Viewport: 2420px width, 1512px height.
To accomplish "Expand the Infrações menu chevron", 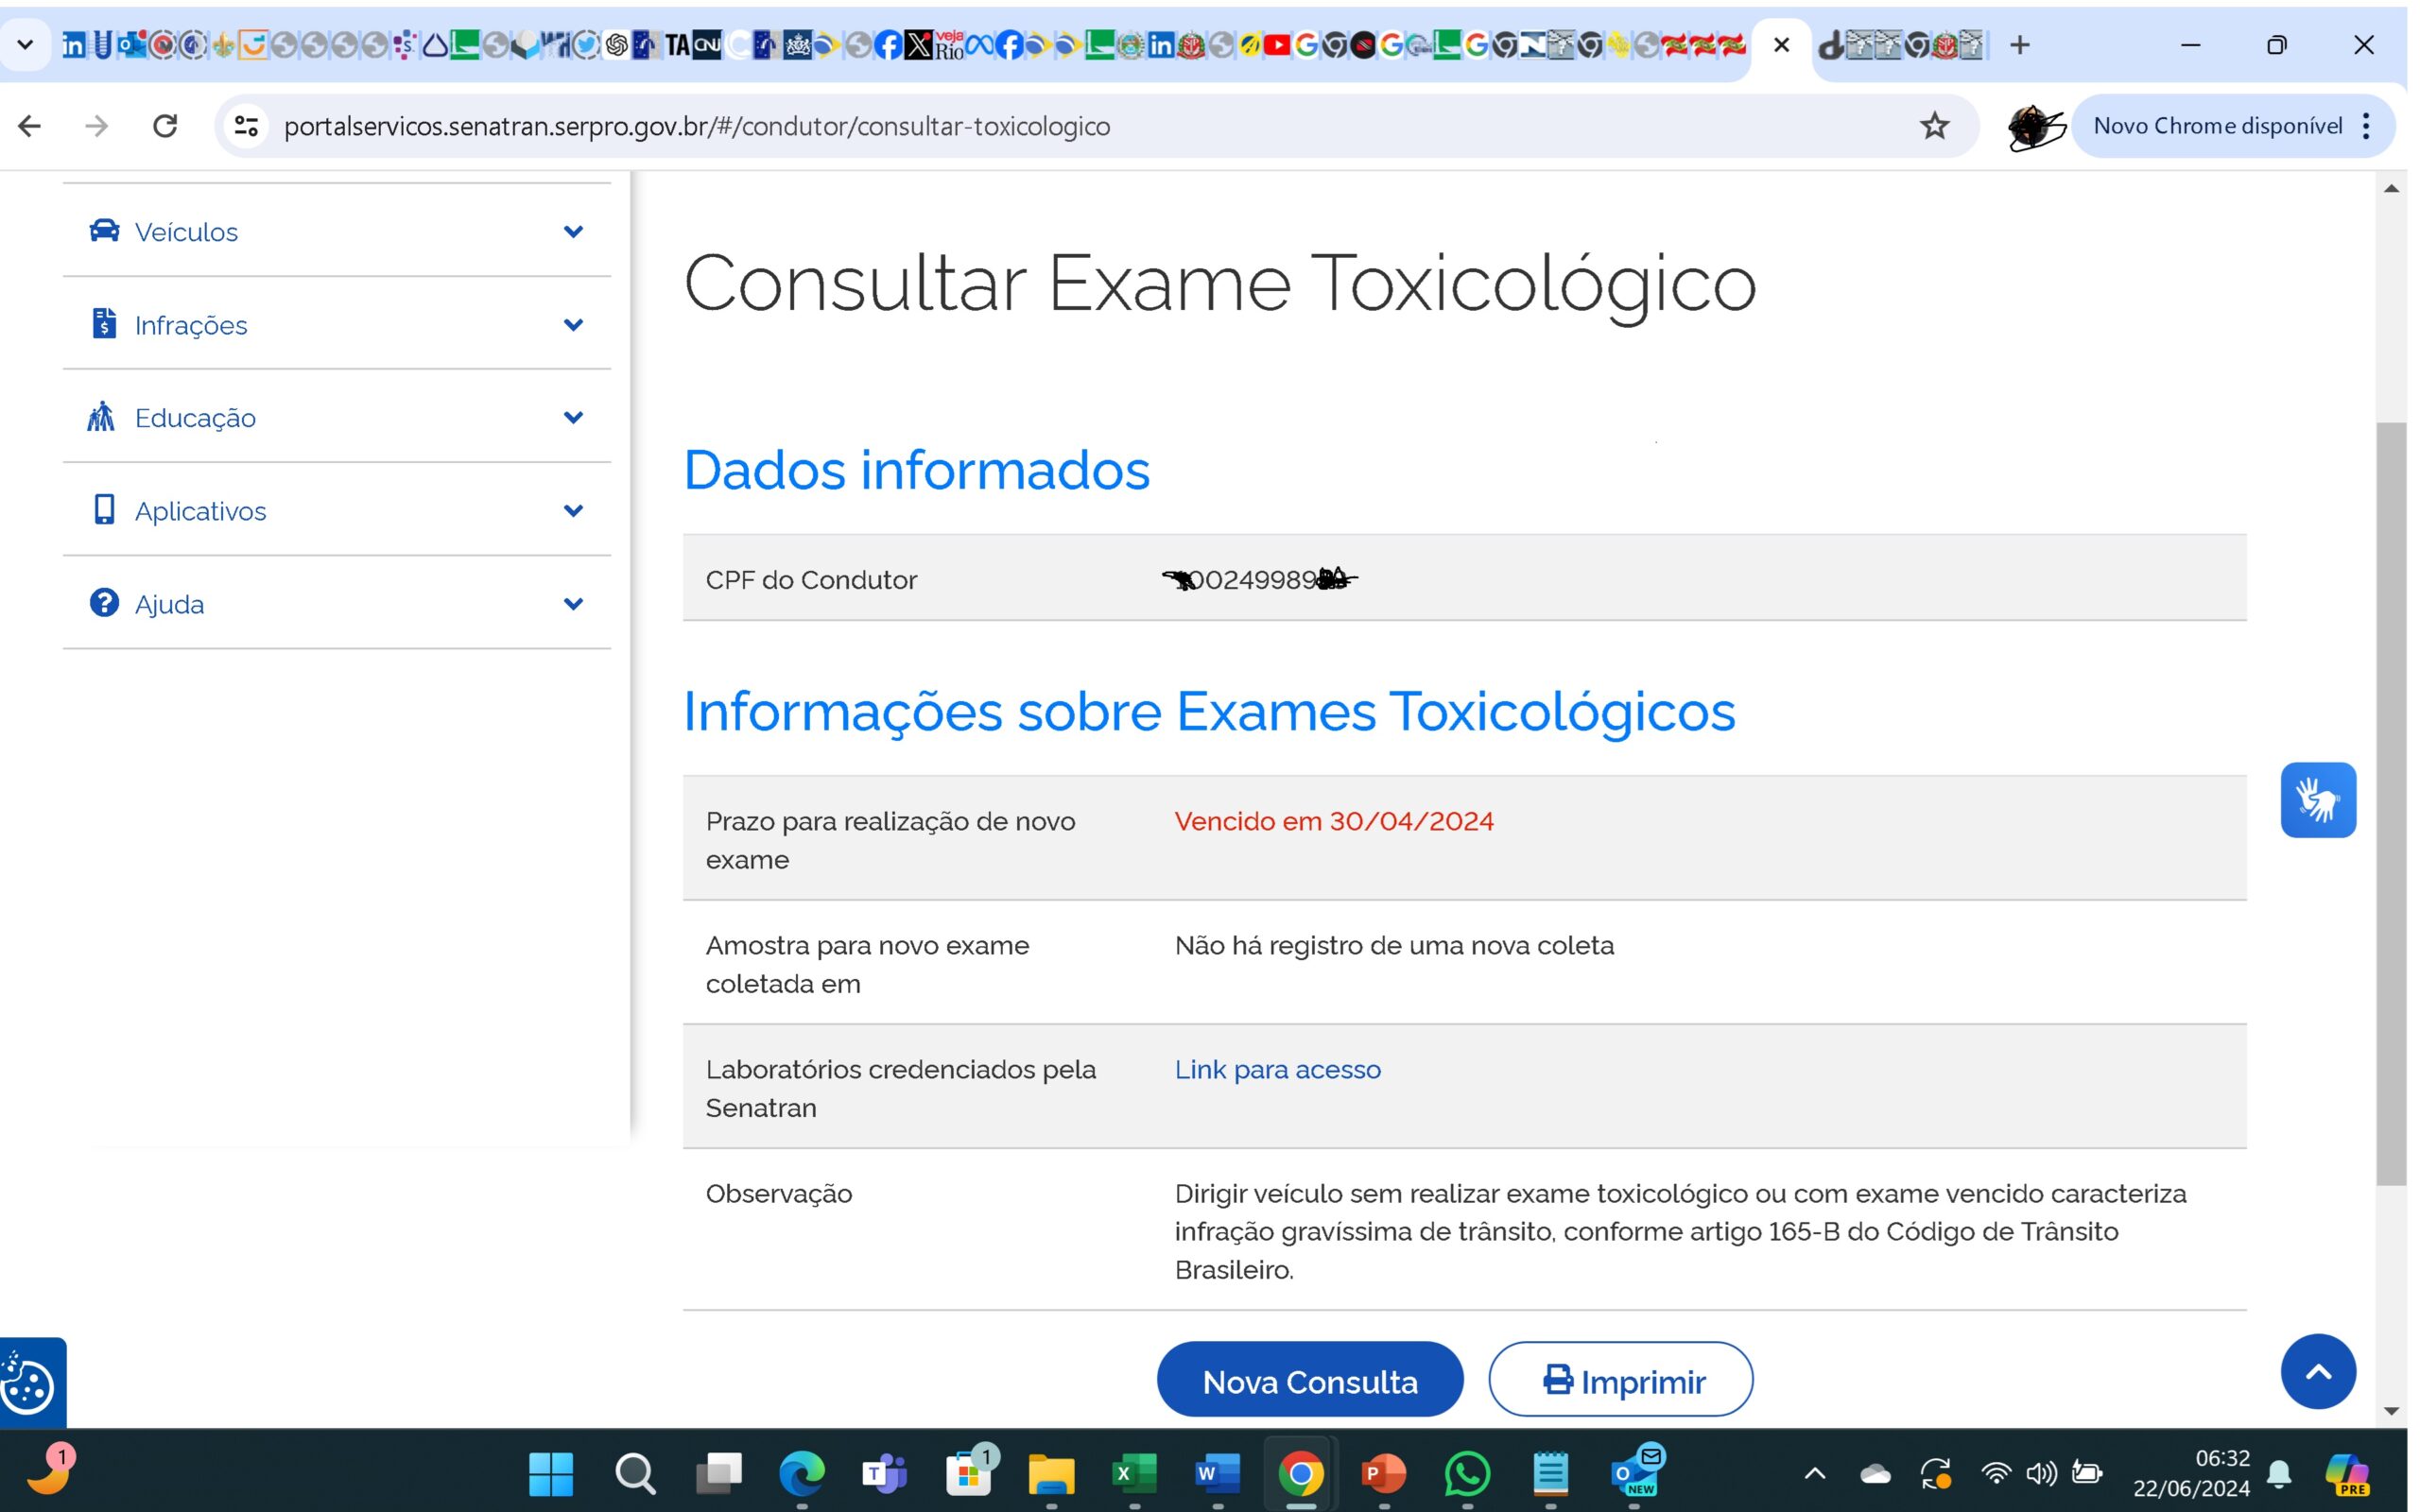I will pos(573,325).
